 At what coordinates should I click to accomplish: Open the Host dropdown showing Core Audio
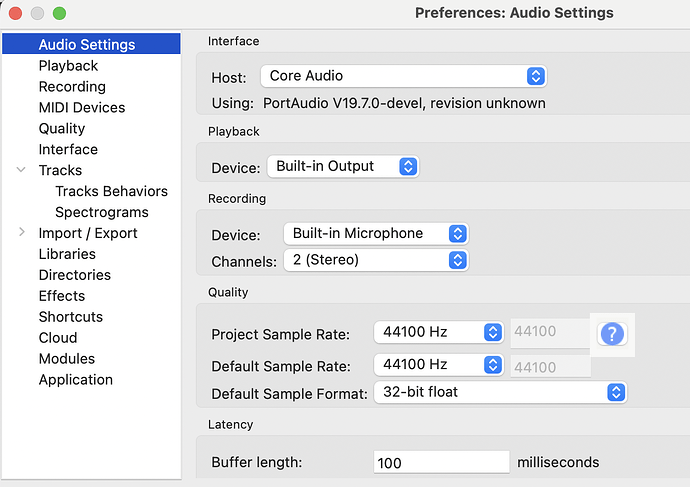(403, 76)
